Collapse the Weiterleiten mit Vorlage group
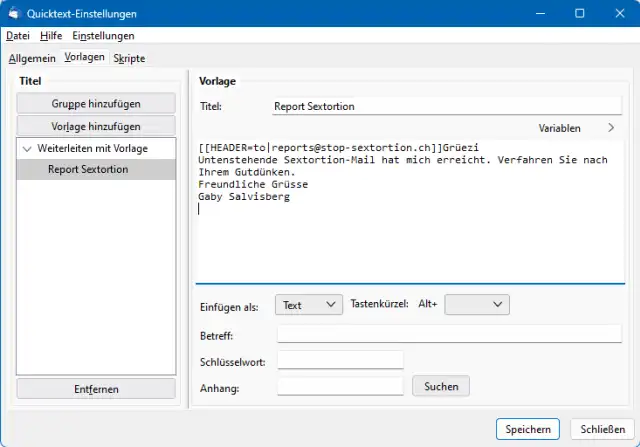The height and width of the screenshot is (447, 640). pos(28,149)
